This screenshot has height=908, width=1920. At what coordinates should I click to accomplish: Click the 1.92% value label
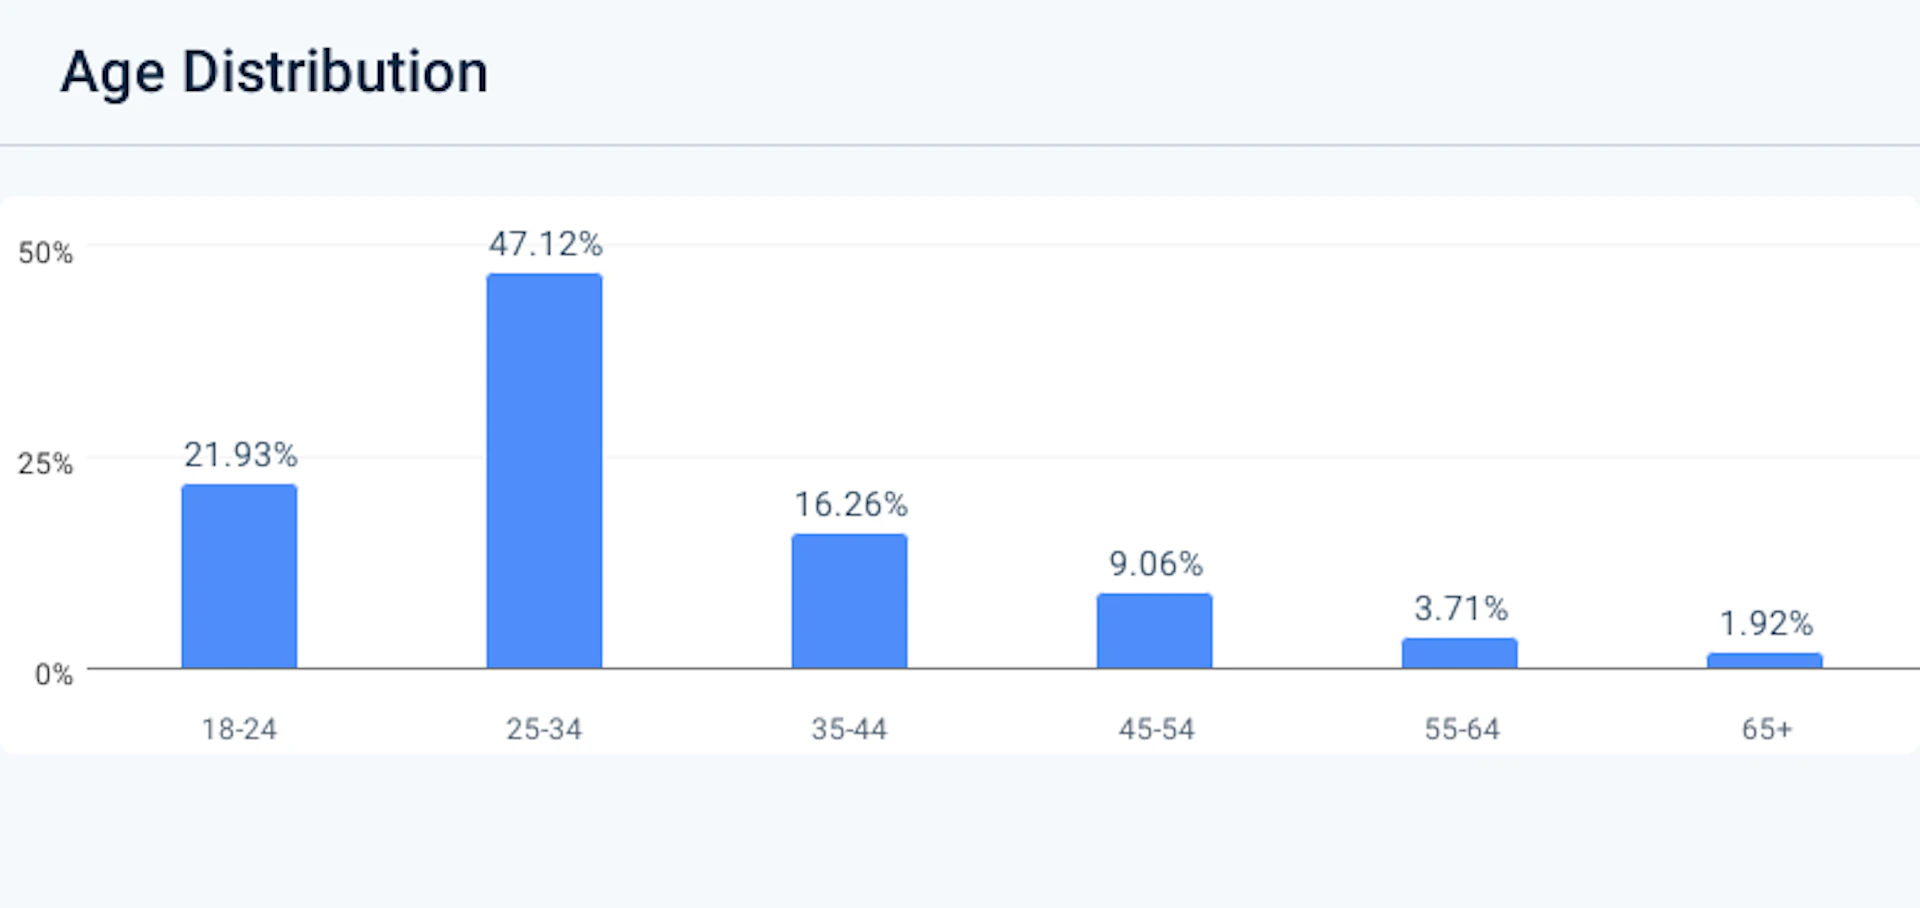[1765, 624]
